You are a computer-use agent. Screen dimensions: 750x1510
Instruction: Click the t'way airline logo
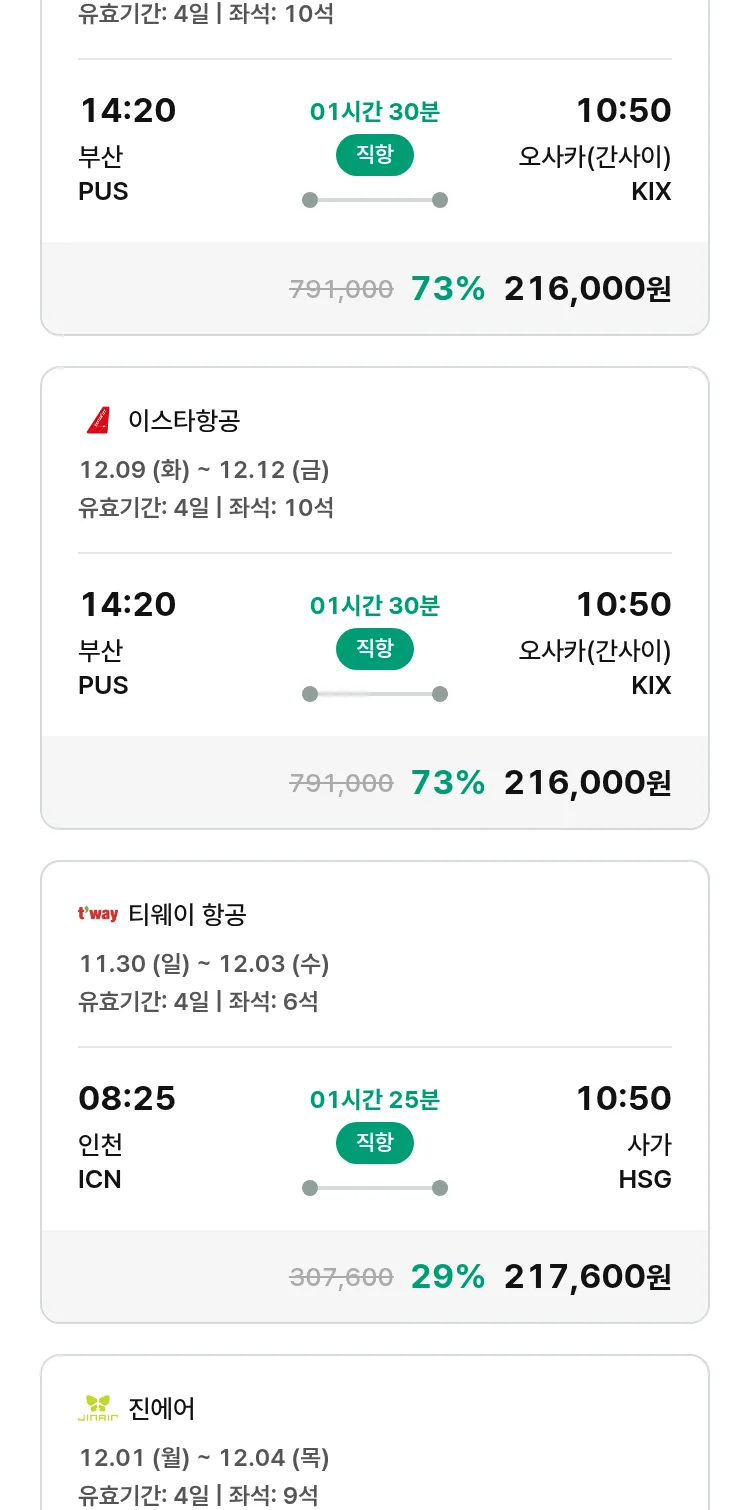[98, 914]
